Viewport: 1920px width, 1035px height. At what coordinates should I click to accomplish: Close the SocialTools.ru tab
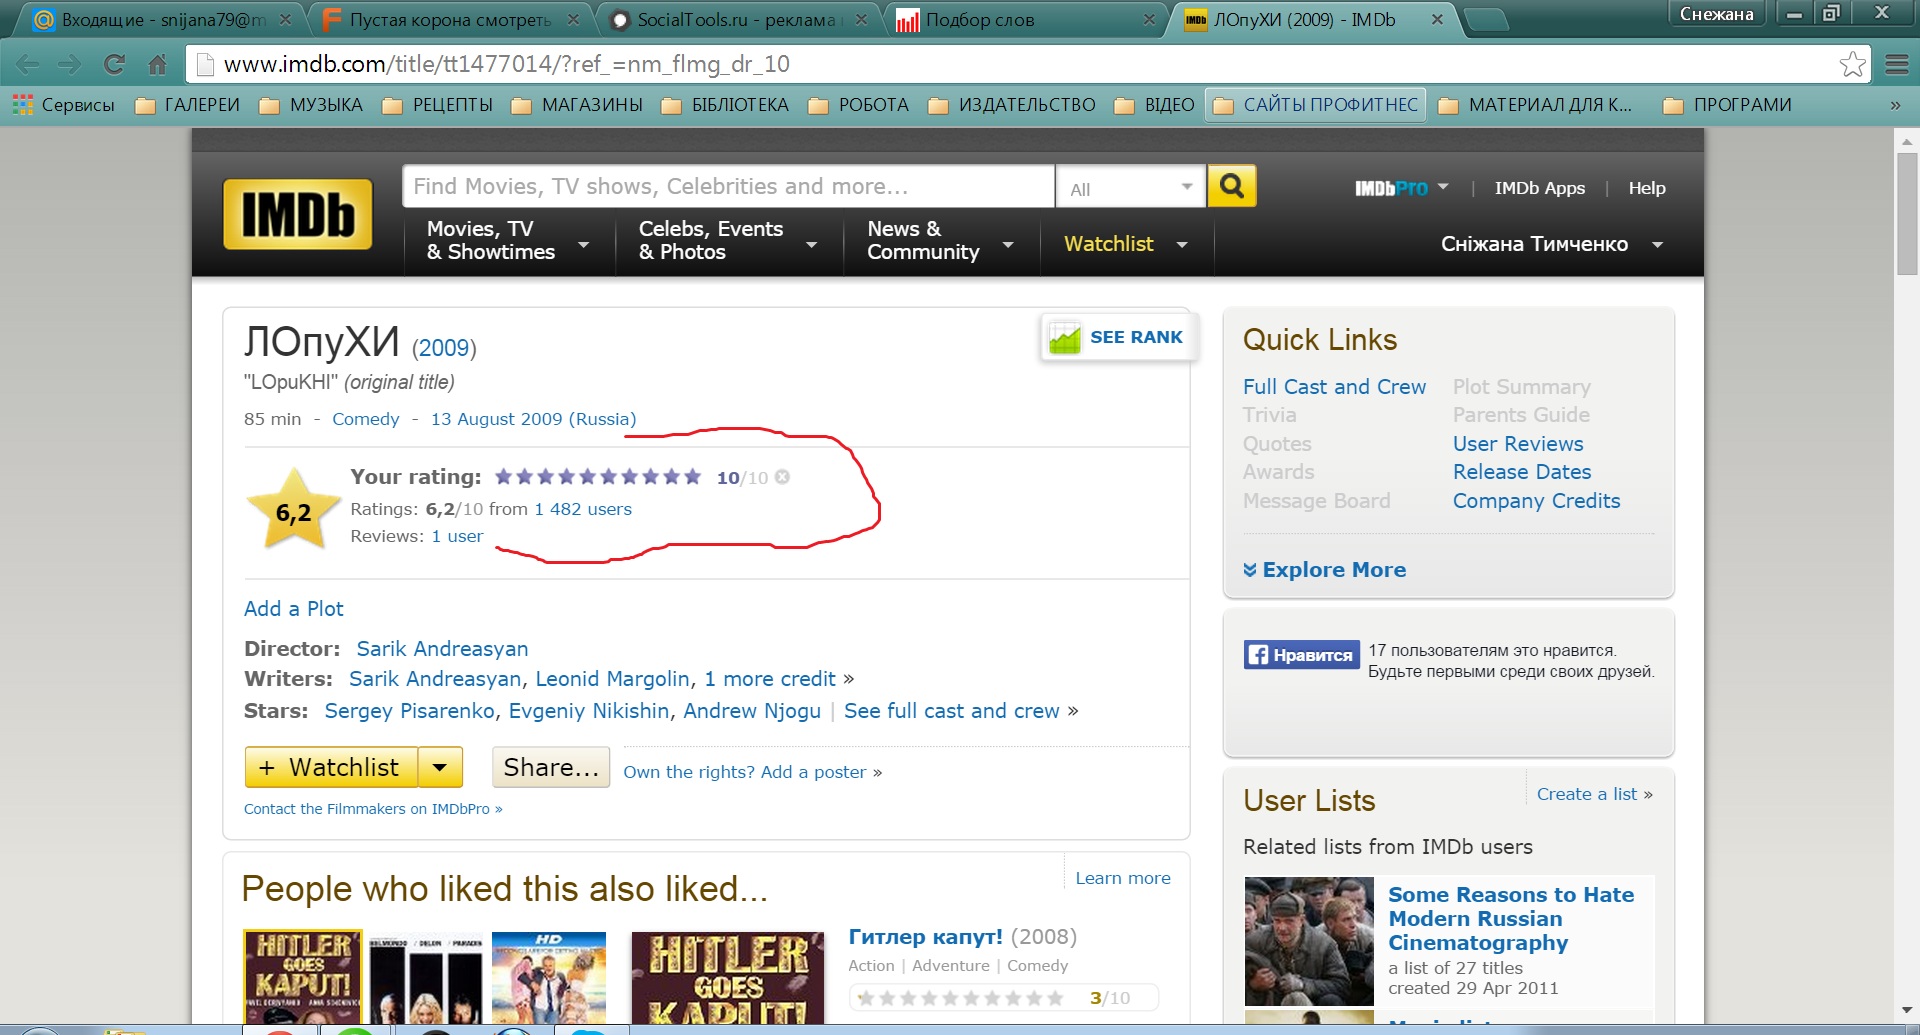862,19
